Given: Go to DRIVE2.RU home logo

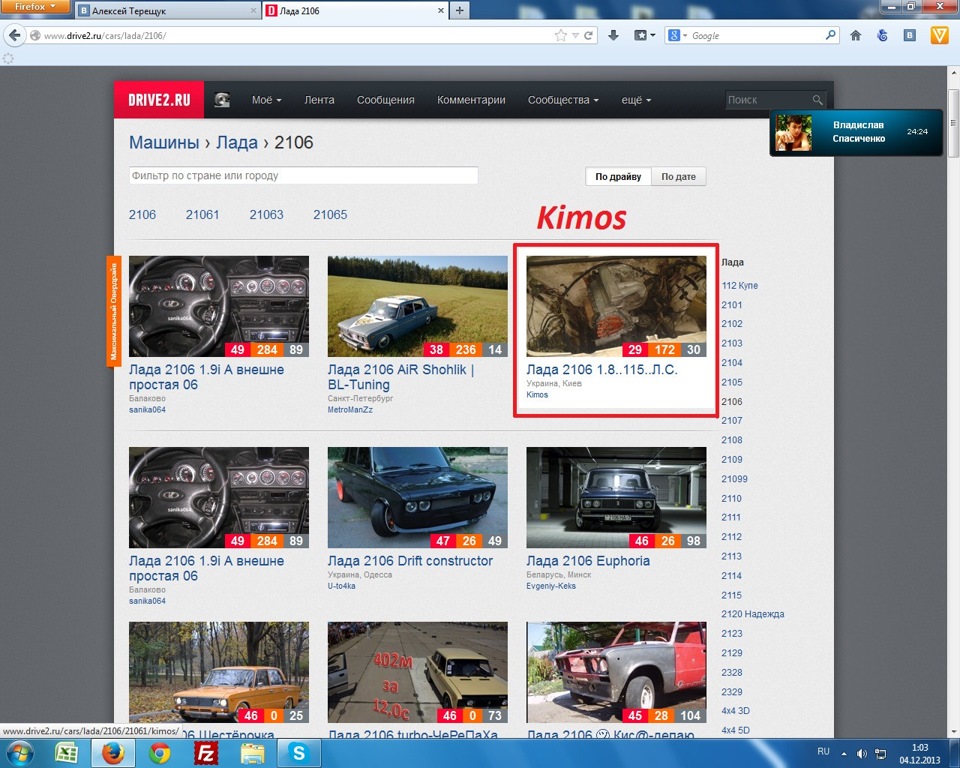Looking at the screenshot, I should [159, 100].
